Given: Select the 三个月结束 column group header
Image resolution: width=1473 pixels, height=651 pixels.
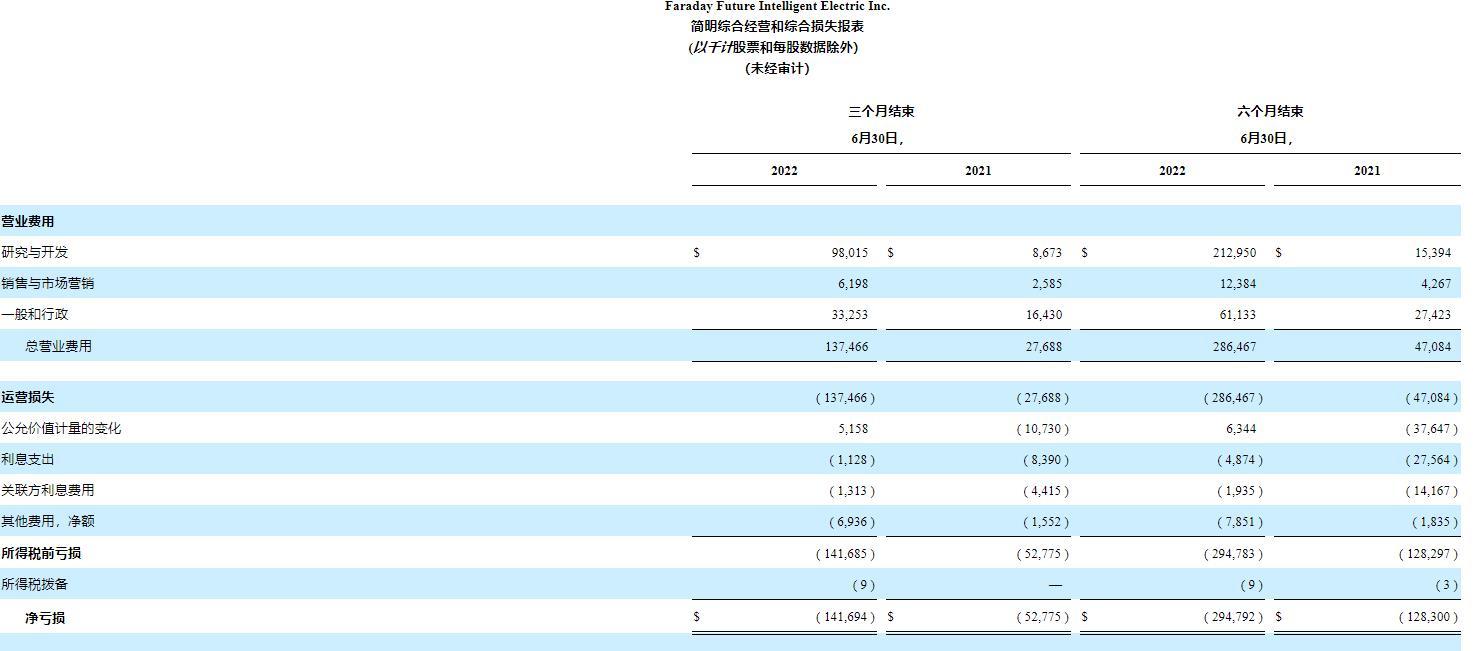Looking at the screenshot, I should point(881,112).
